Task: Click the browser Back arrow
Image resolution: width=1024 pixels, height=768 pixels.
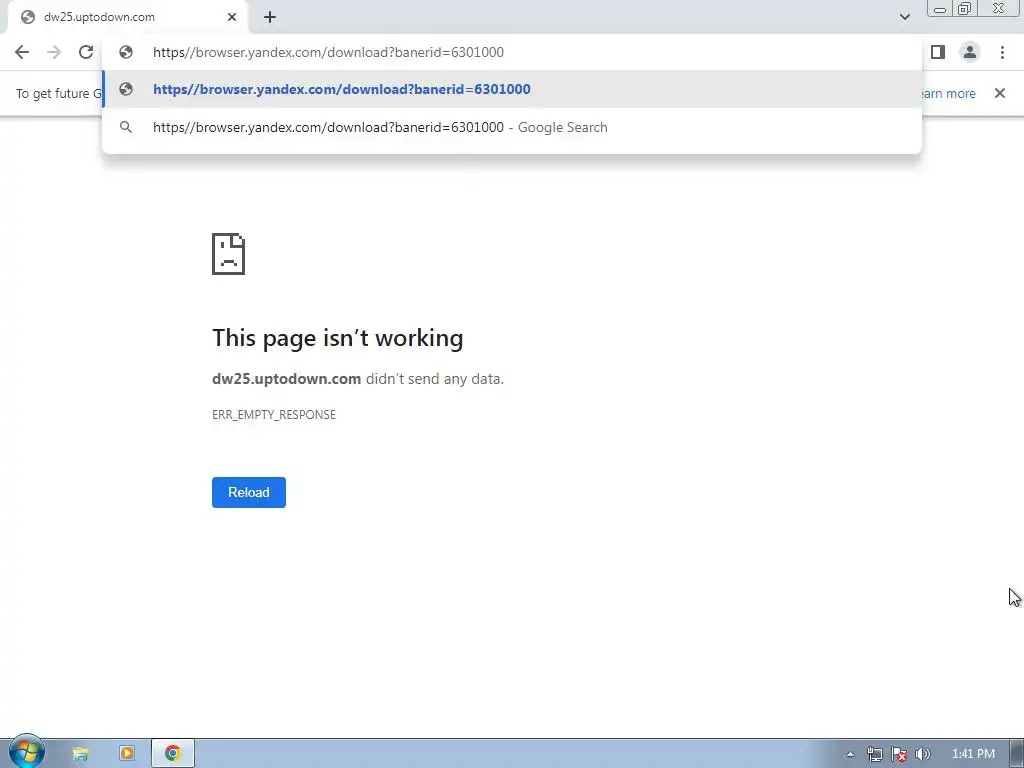Action: (22, 52)
